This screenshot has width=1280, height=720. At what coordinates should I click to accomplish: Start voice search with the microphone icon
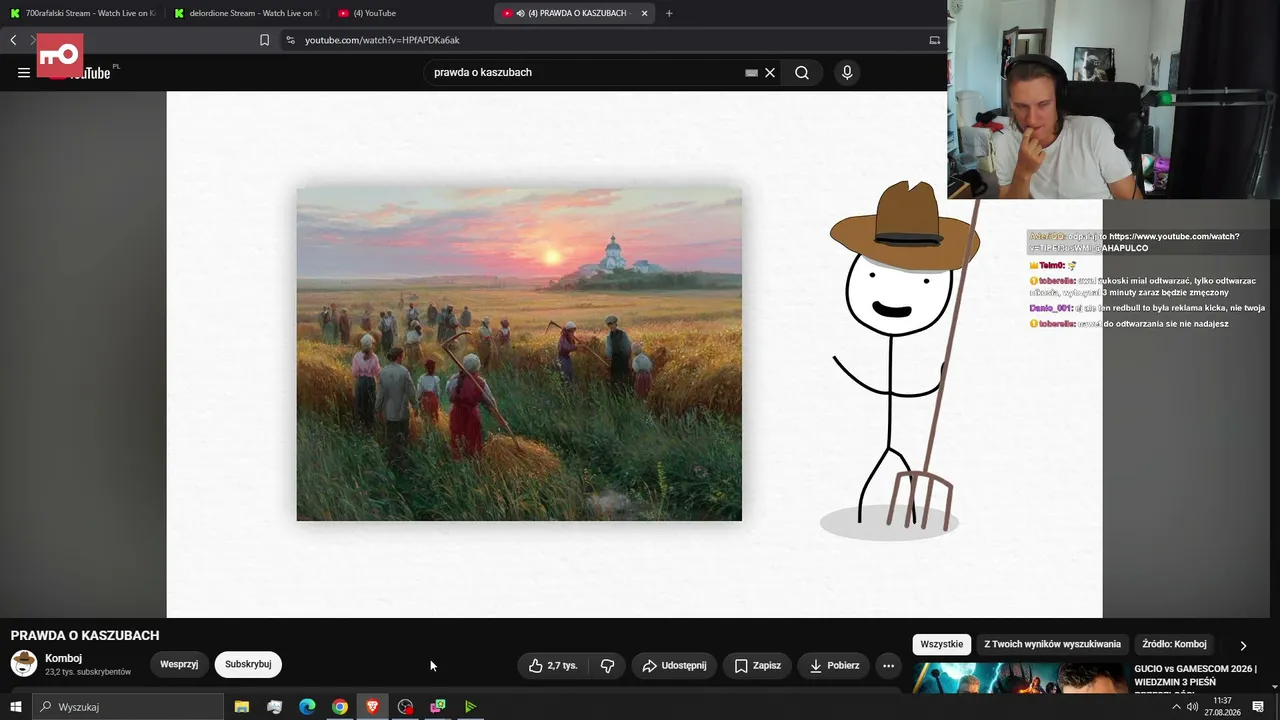point(847,72)
